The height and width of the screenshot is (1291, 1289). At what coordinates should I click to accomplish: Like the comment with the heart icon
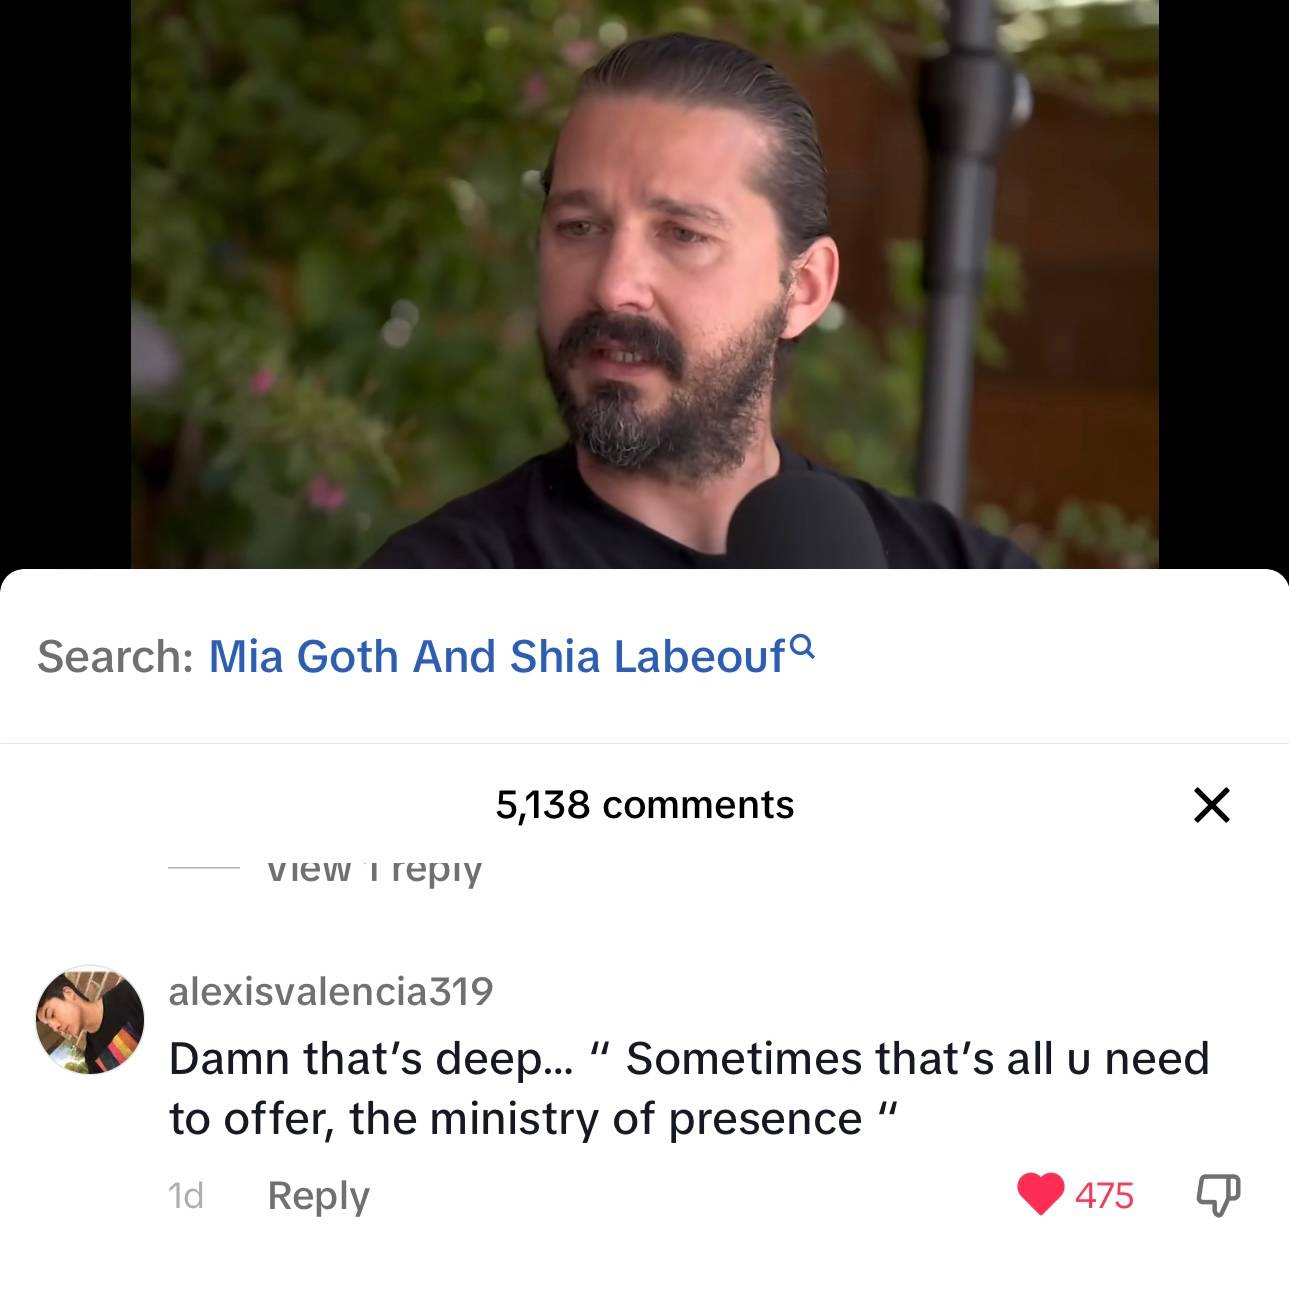1040,1195
